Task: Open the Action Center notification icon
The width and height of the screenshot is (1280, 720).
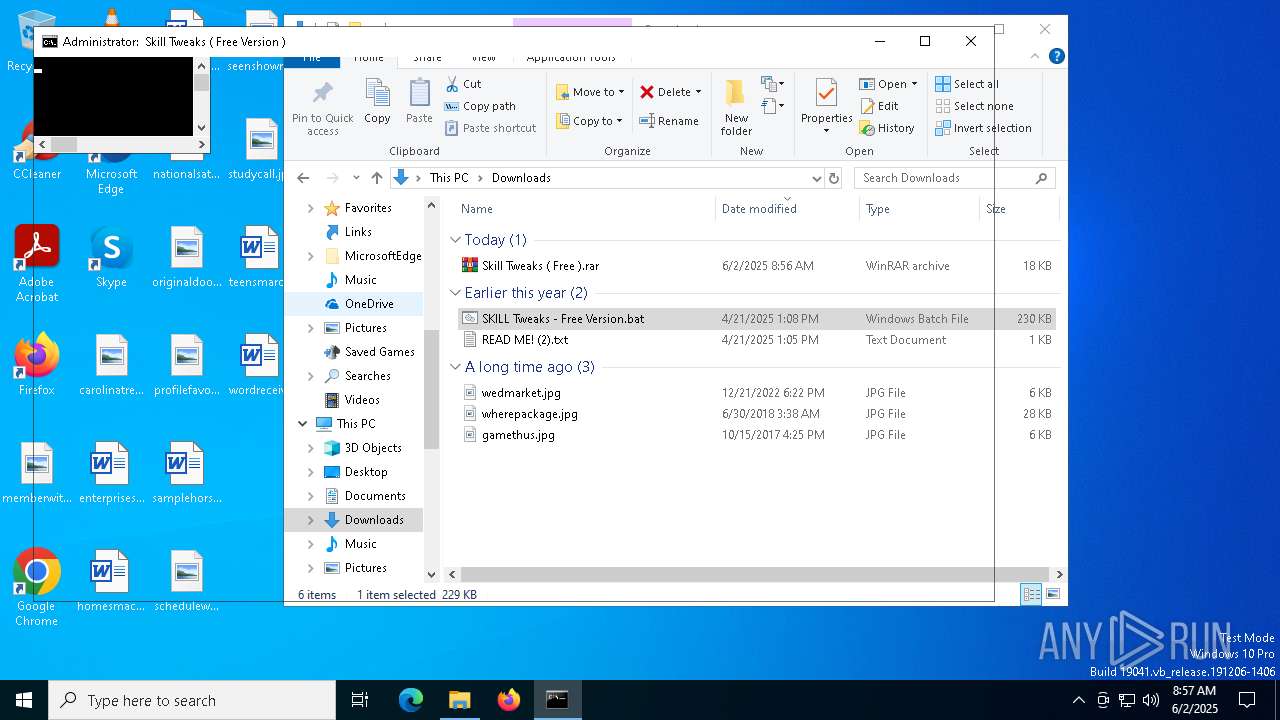Action: [1247, 700]
